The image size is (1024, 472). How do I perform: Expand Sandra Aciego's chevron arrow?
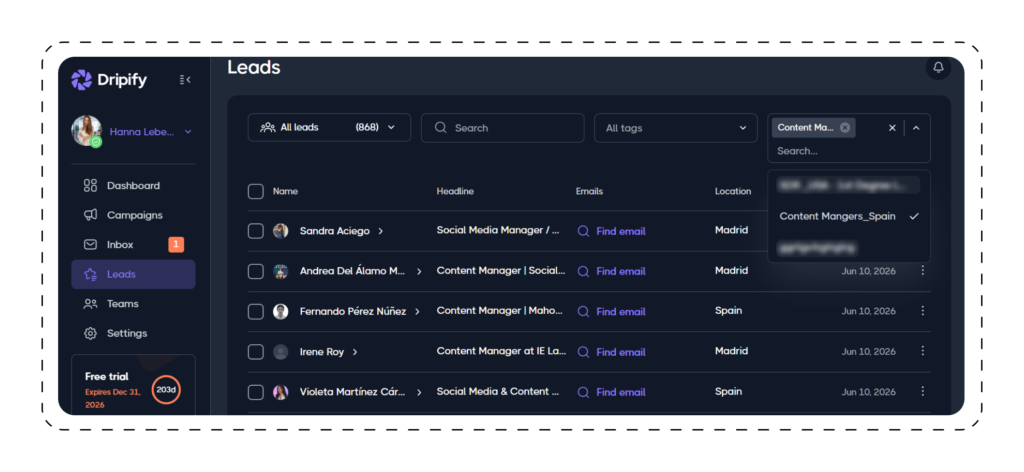click(381, 231)
